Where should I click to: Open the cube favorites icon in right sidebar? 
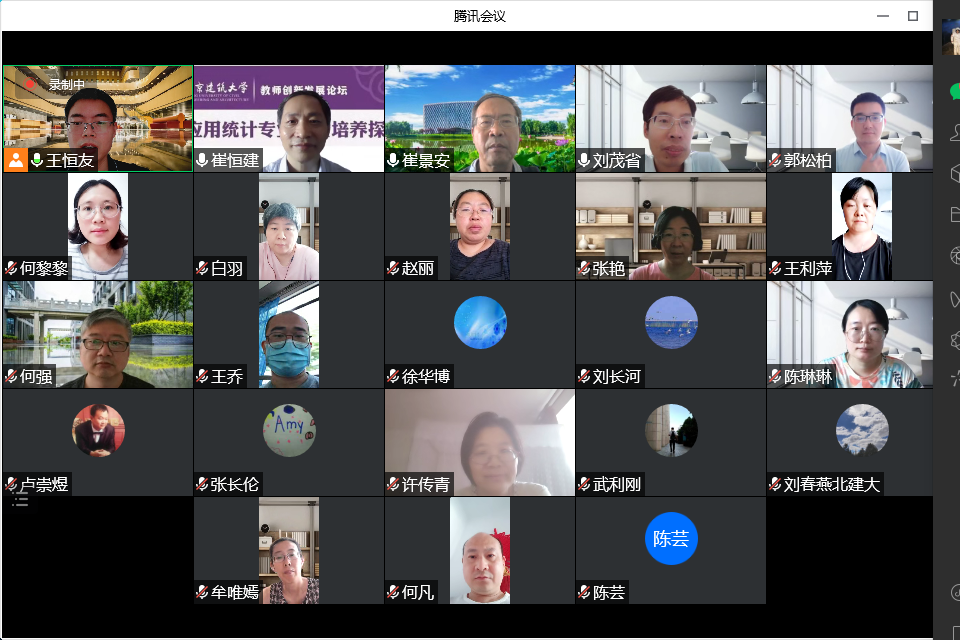[954, 173]
